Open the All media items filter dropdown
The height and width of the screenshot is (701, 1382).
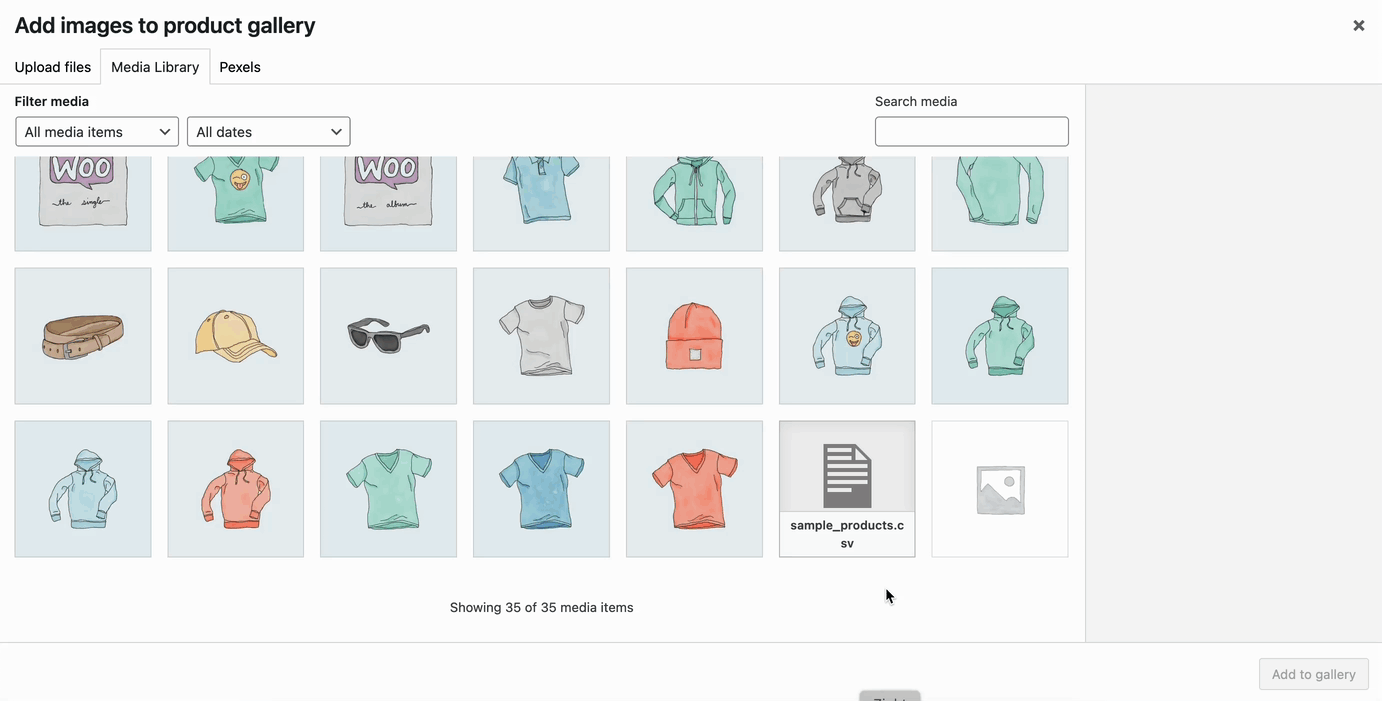(x=96, y=131)
